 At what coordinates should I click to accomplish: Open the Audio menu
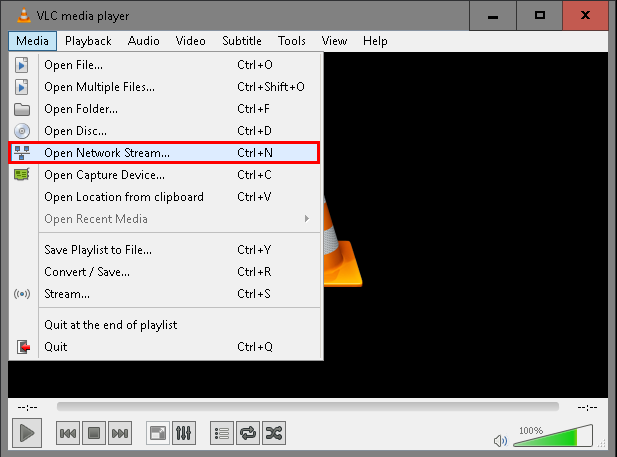tap(144, 41)
